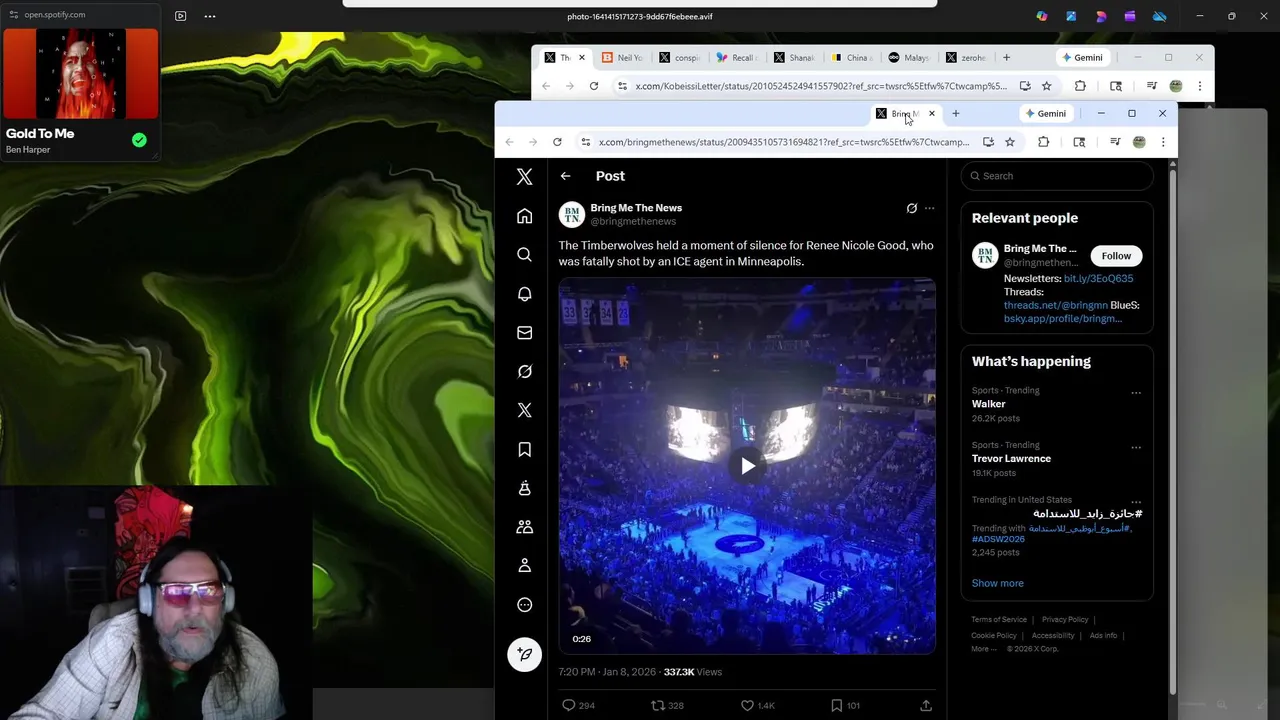The height and width of the screenshot is (720, 1280).
Task: Open extensions puzzle icon in front browser
Action: 1043,142
